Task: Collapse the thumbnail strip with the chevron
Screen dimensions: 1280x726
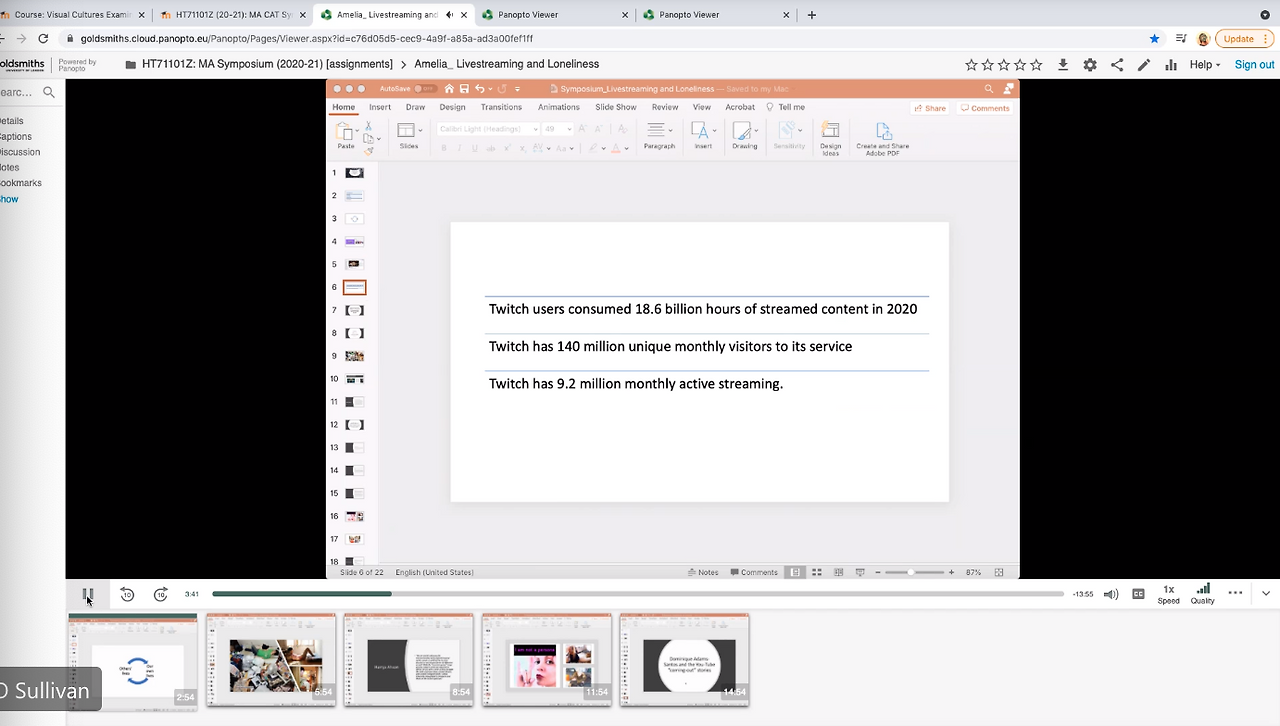Action: click(1266, 593)
